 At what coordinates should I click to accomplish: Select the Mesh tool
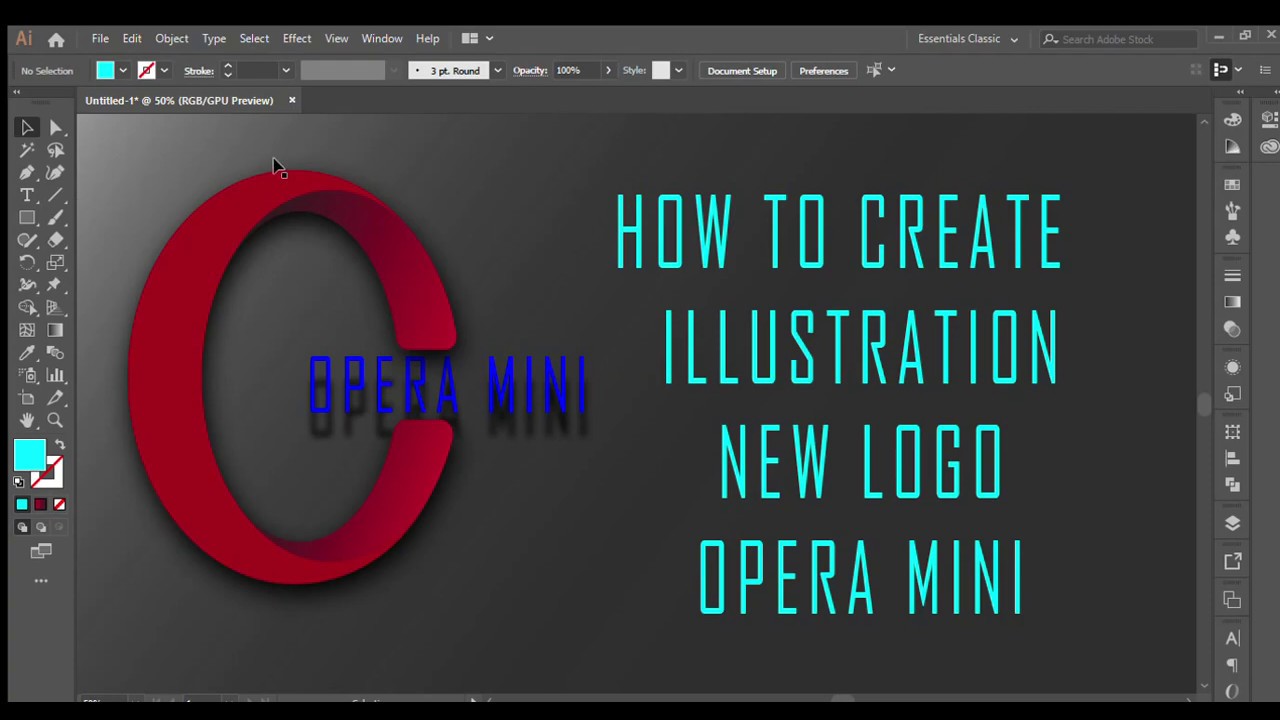click(x=27, y=330)
